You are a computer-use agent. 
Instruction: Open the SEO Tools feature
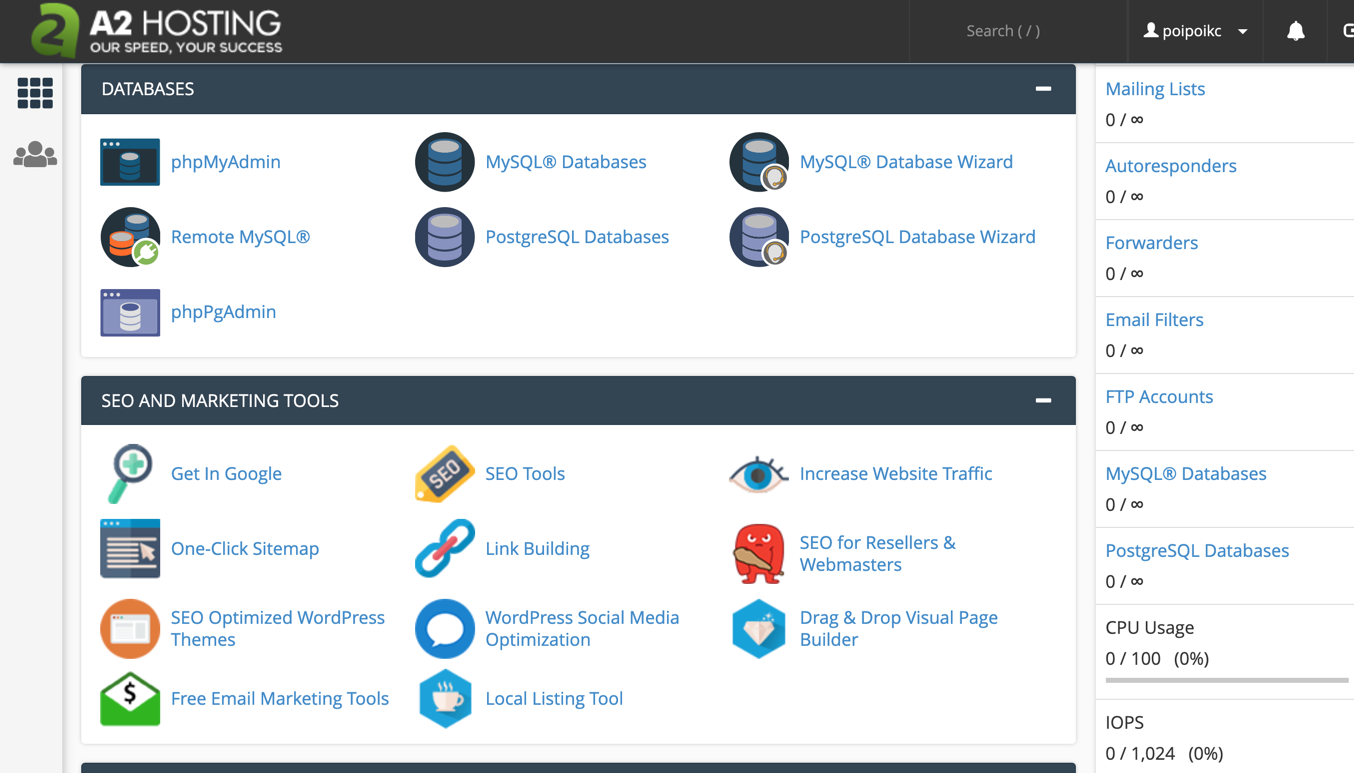525,473
